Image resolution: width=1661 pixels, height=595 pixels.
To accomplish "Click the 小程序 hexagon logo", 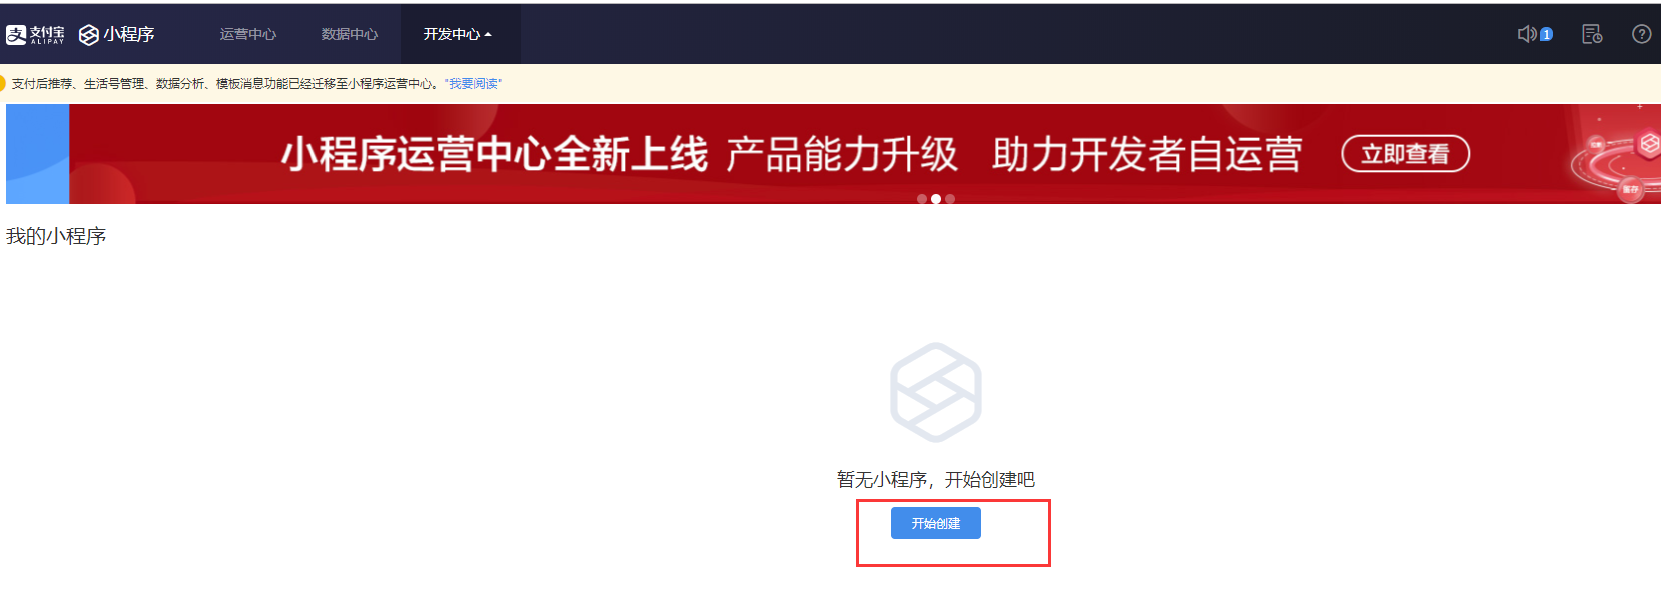I will [x=89, y=35].
